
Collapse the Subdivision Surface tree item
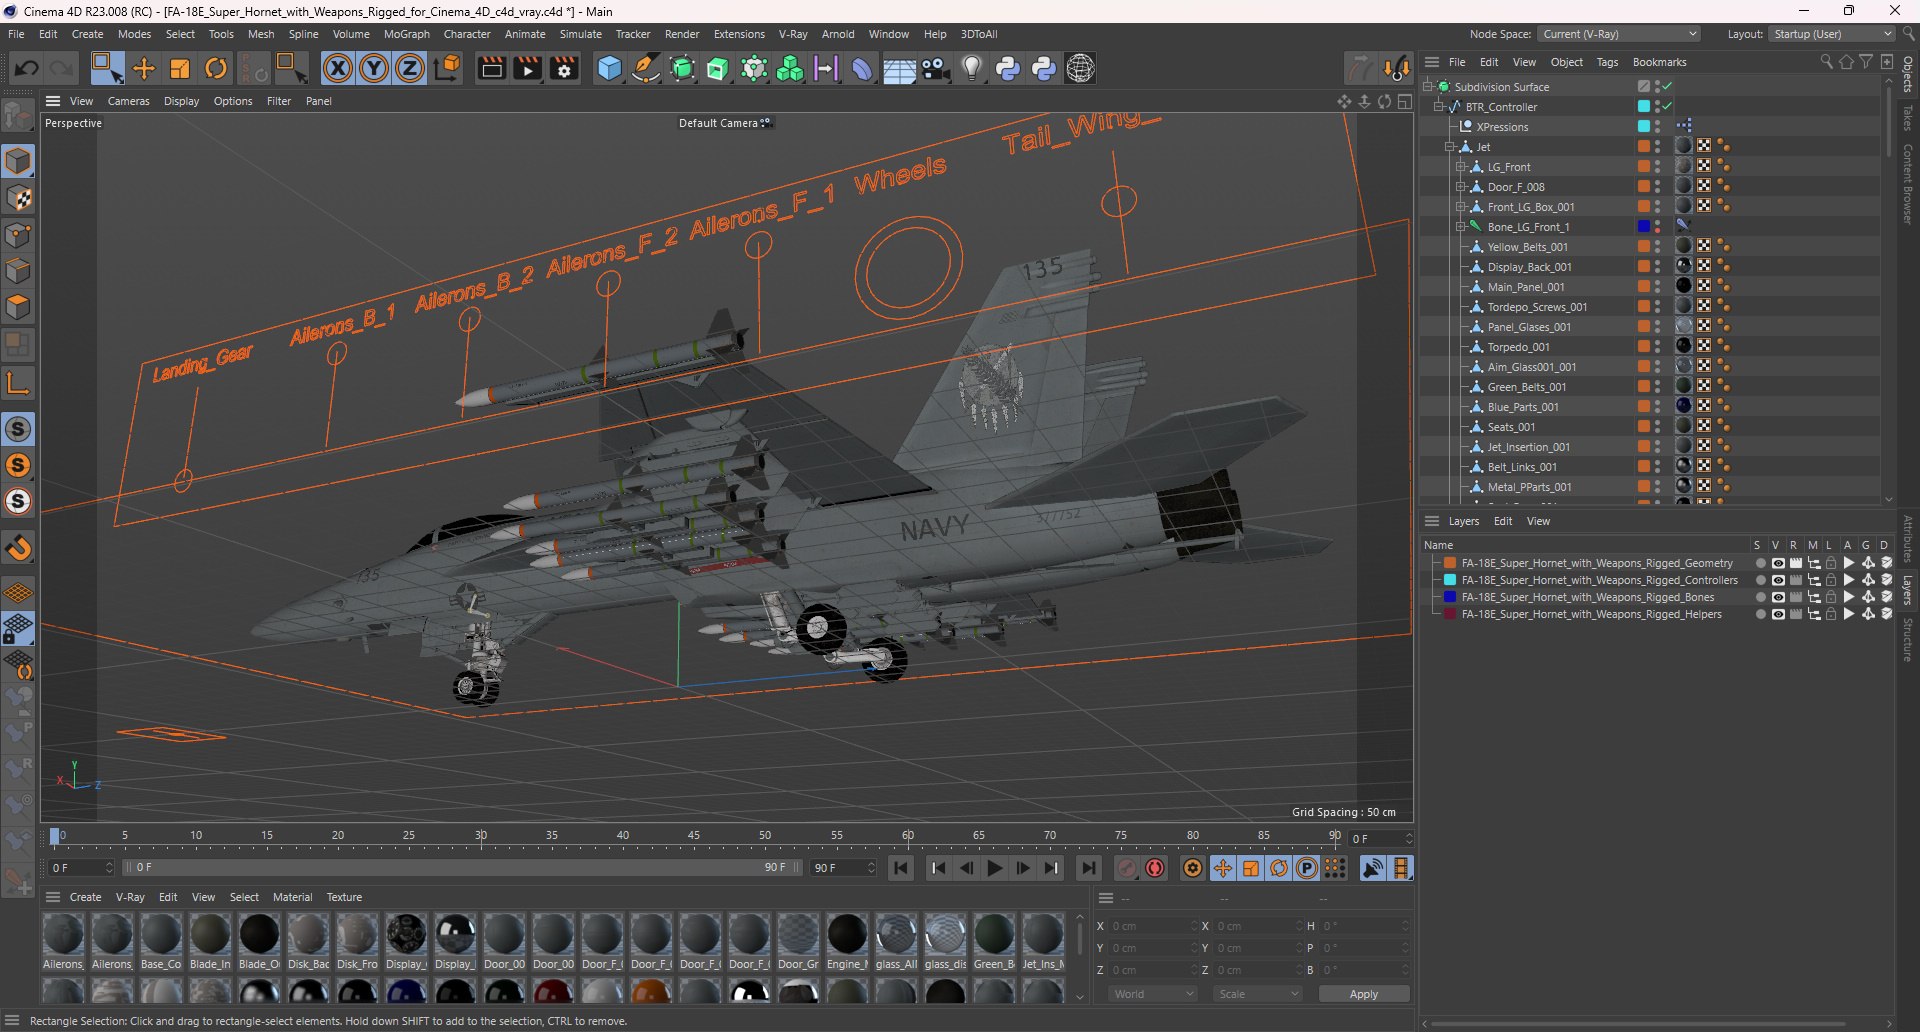1428,87
